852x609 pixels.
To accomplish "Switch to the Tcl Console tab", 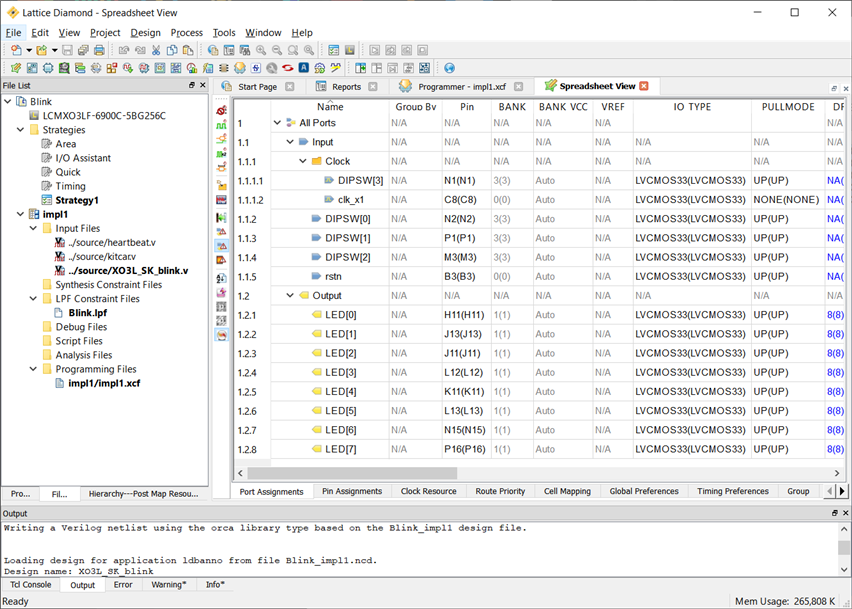I will pyautogui.click(x=30, y=585).
